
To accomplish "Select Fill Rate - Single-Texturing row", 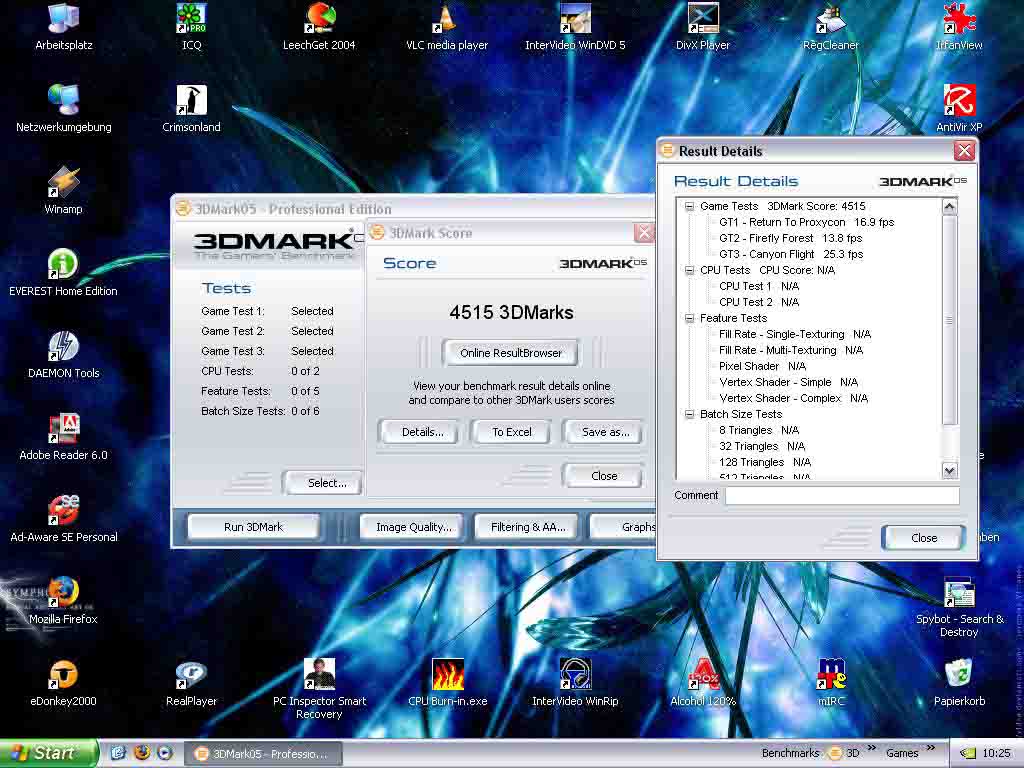I will (795, 334).
